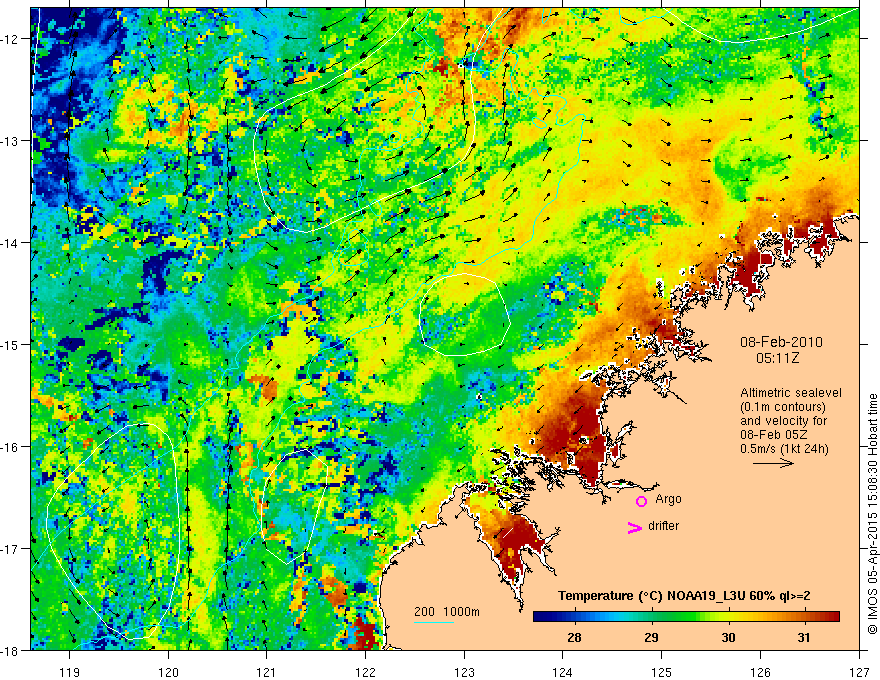Click the '200 1000m' depth label
The image size is (880, 680).
pyautogui.click(x=447, y=612)
